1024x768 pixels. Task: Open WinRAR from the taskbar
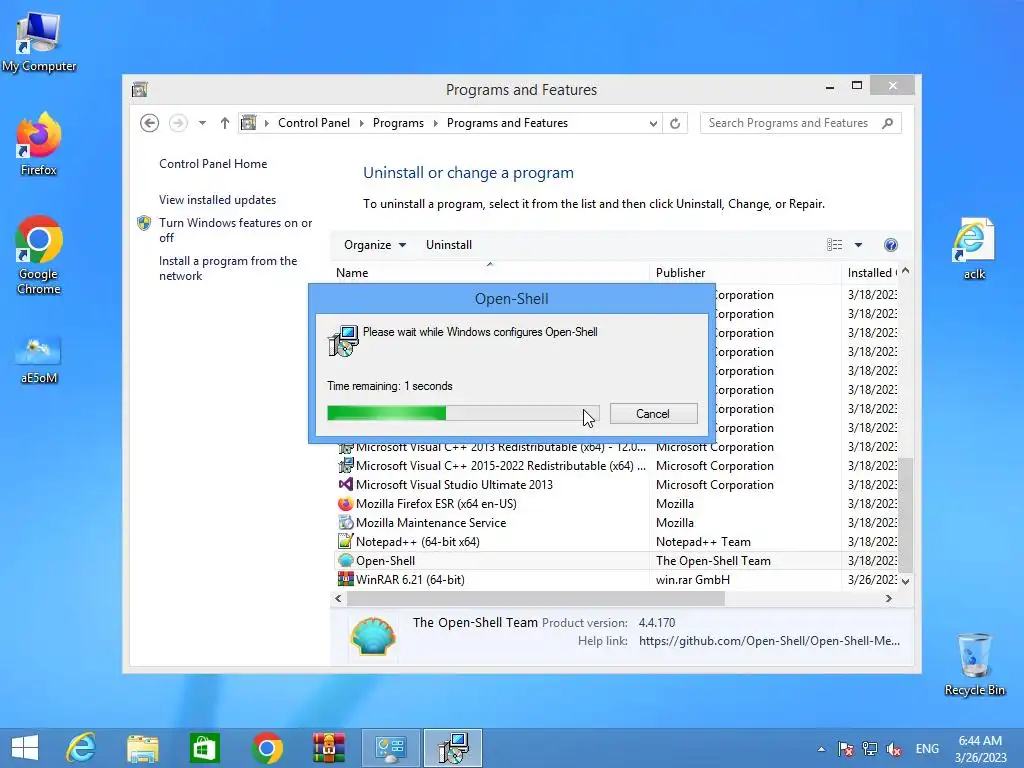(x=328, y=748)
